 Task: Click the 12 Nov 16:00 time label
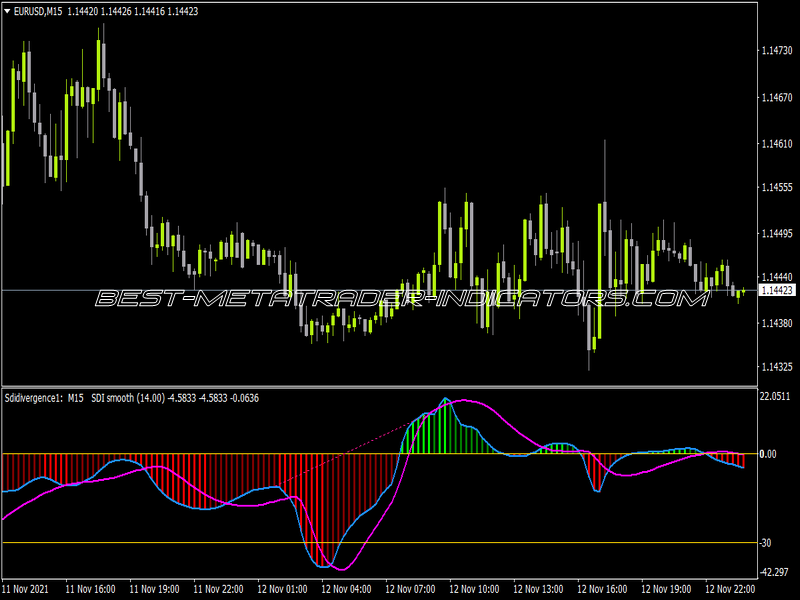(x=603, y=589)
